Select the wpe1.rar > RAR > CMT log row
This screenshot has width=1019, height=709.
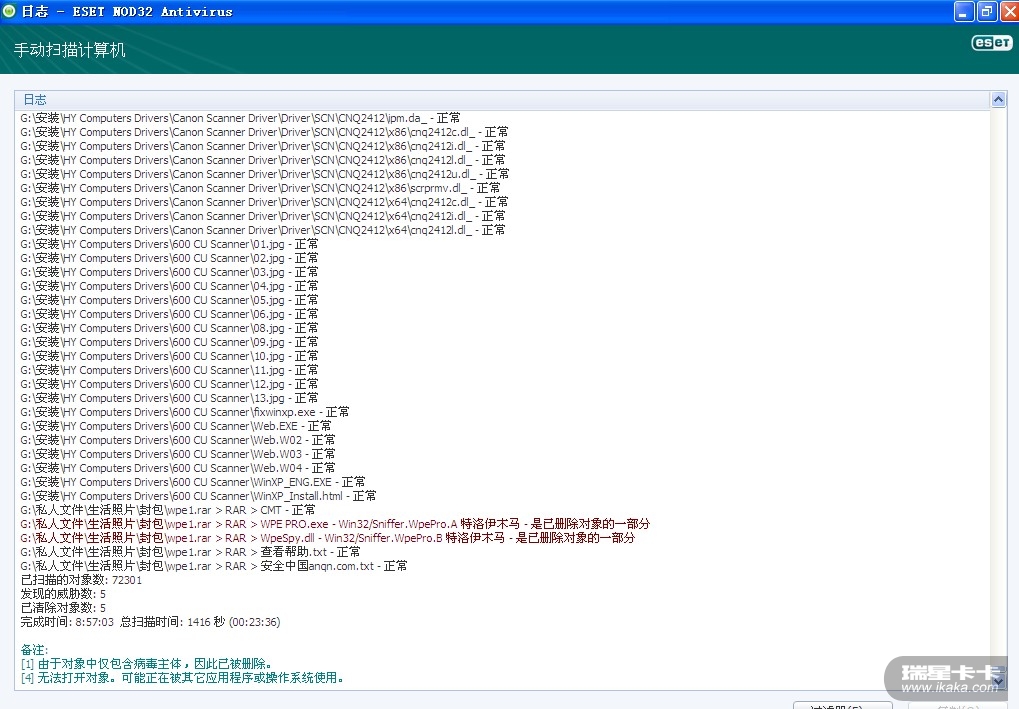point(168,510)
